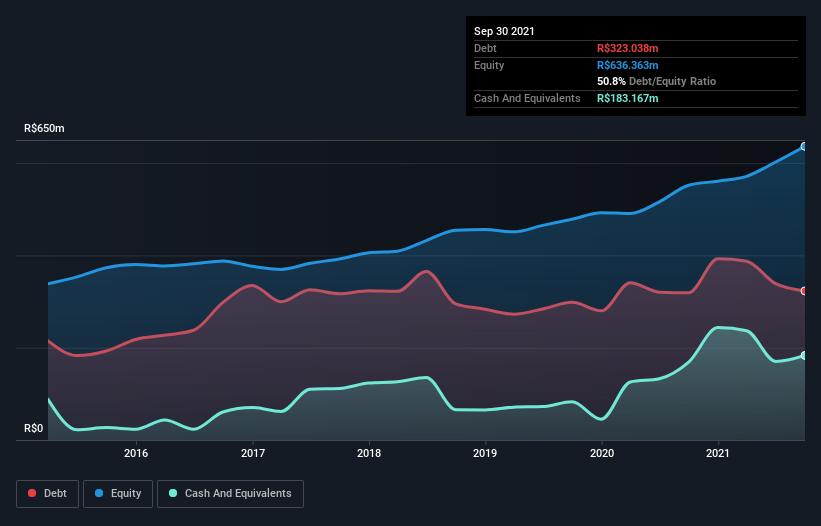
Task: Toggle the Equity series legend button
Action: pyautogui.click(x=118, y=494)
